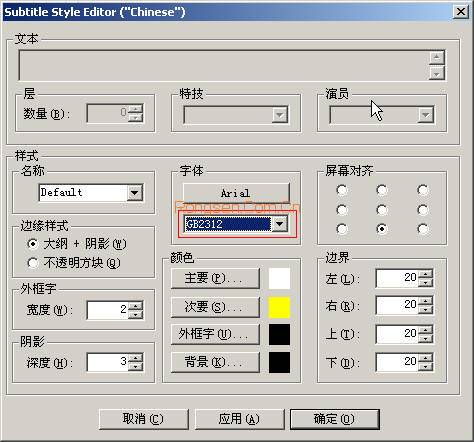Increase the 右(R) right margin spinner
Image resolution: width=474 pixels, height=442 pixels.
click(425, 301)
